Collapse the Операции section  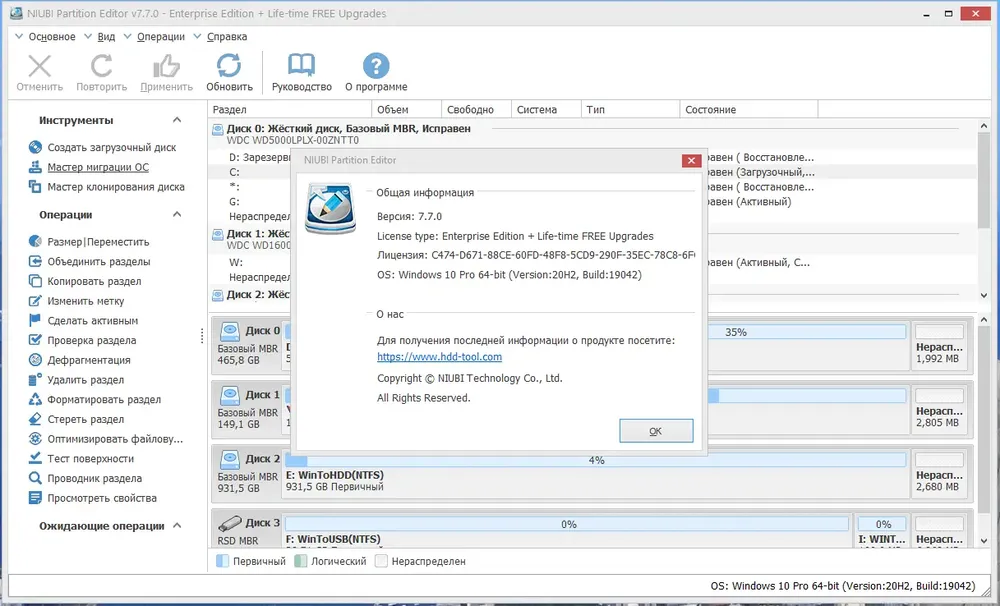tap(177, 214)
